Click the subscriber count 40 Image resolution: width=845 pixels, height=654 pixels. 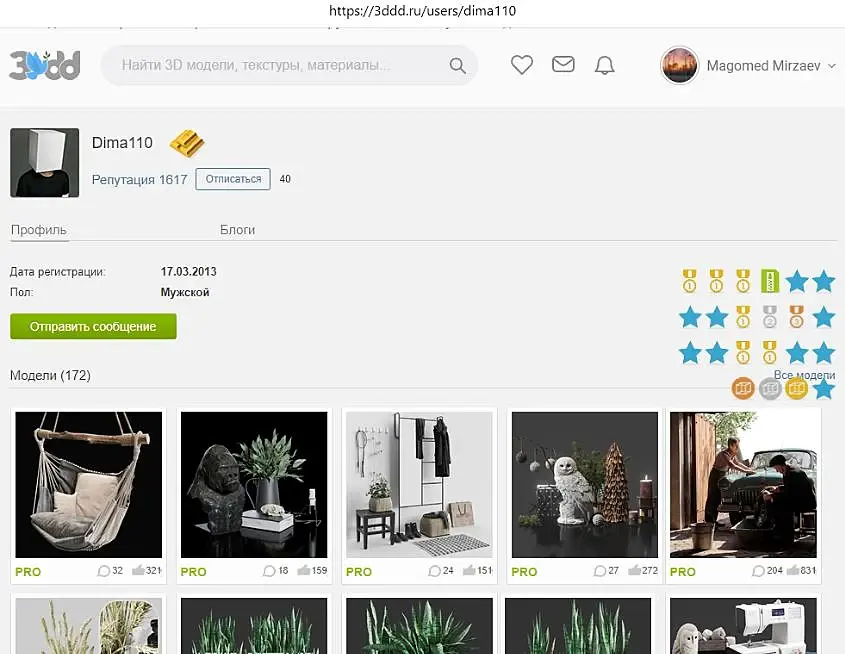[x=285, y=179]
